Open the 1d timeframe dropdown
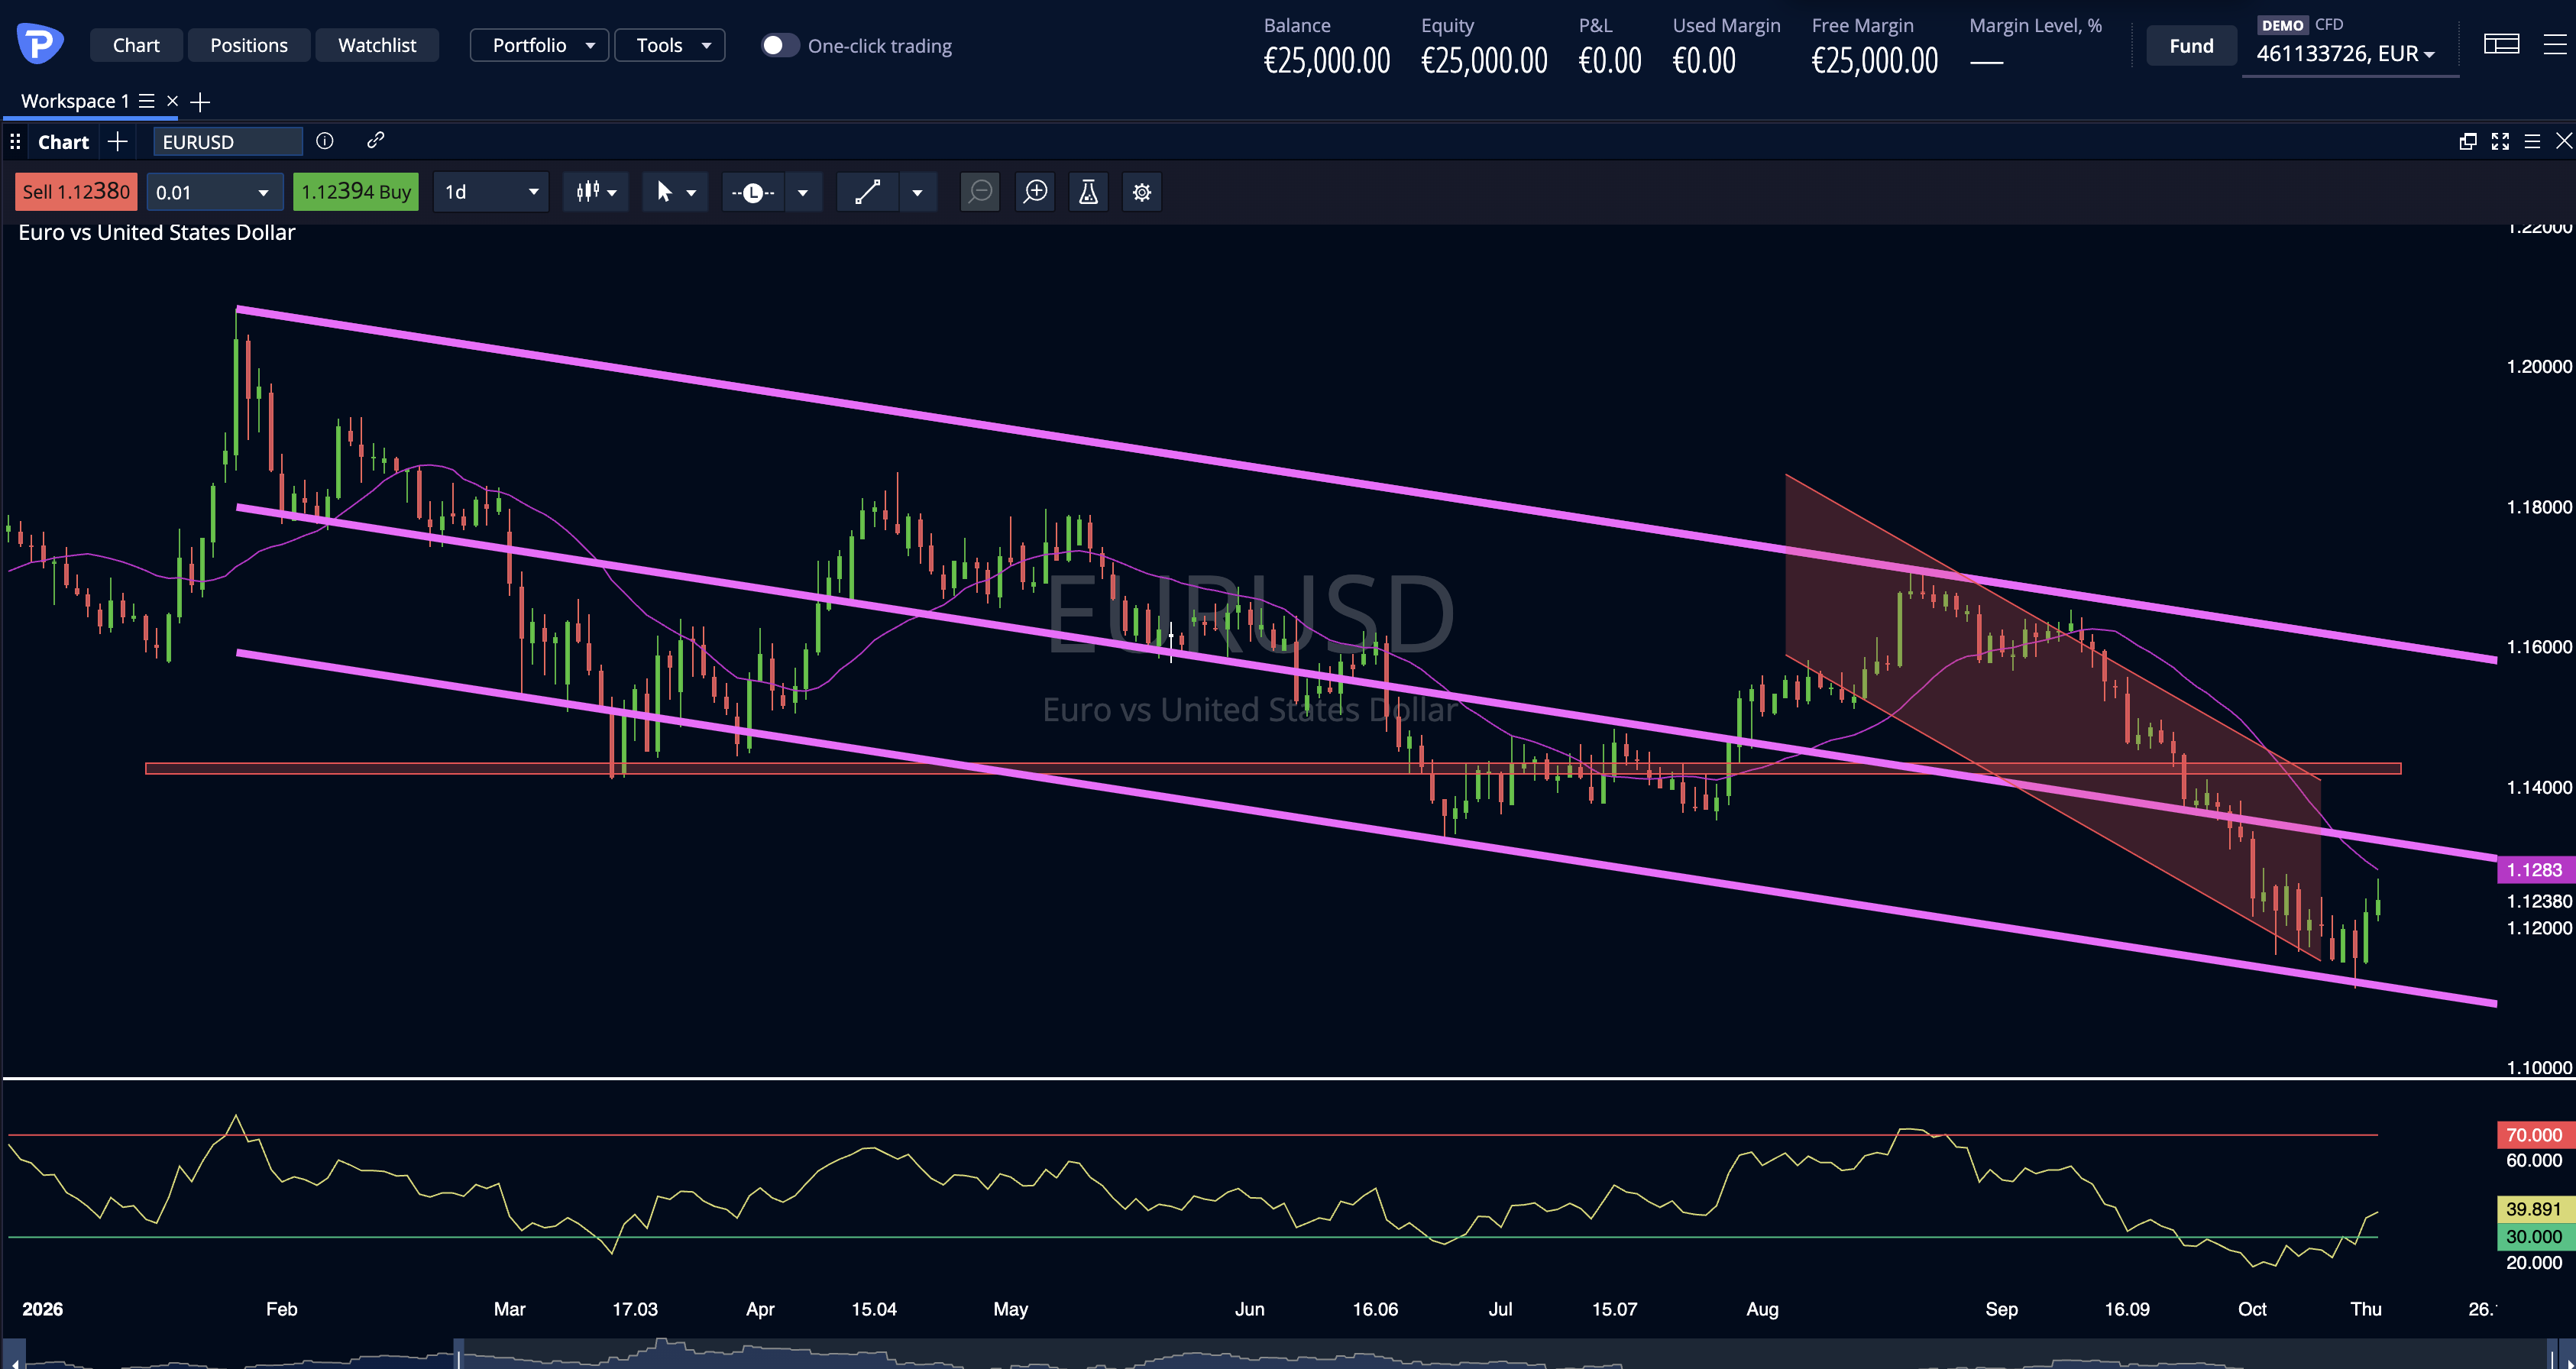The image size is (2576, 1369). pyautogui.click(x=491, y=192)
